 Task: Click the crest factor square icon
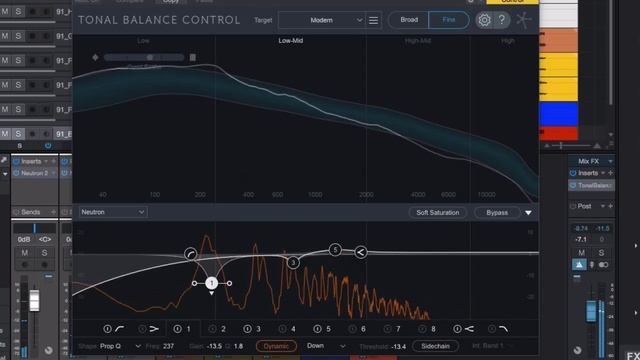click(x=193, y=58)
